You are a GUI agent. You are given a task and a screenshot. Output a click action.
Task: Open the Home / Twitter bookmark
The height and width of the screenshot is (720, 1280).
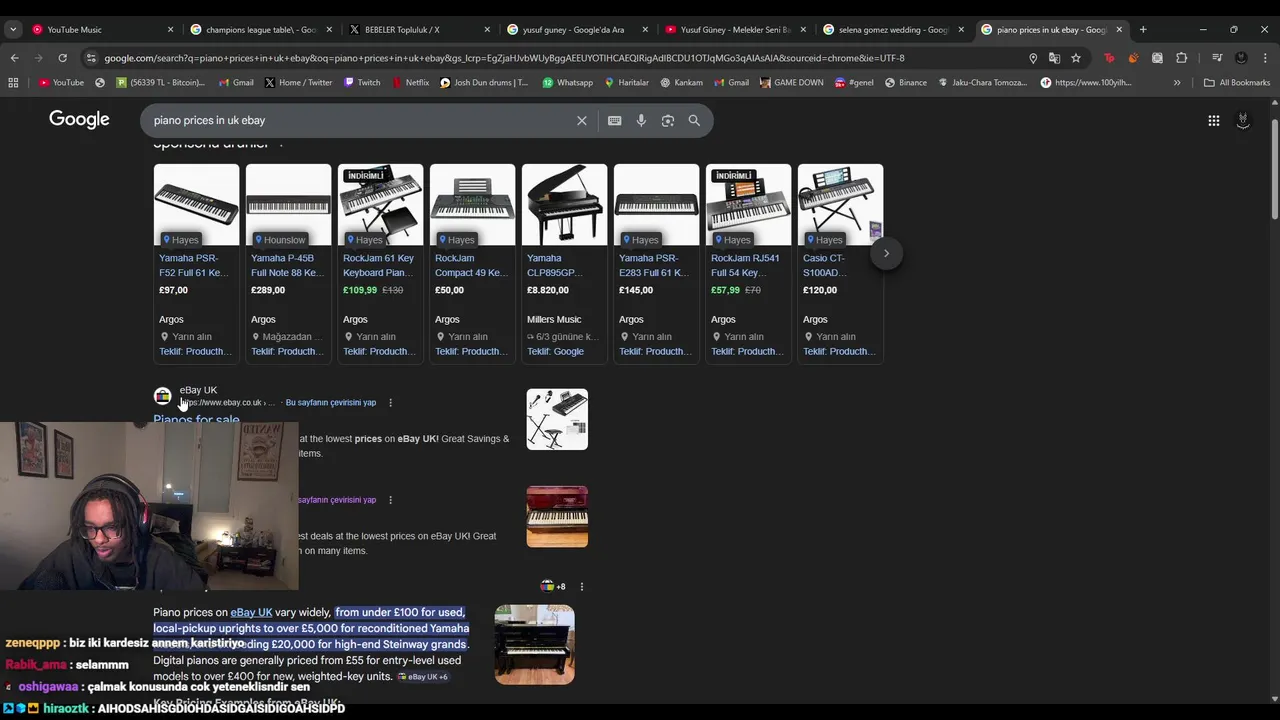(x=298, y=82)
